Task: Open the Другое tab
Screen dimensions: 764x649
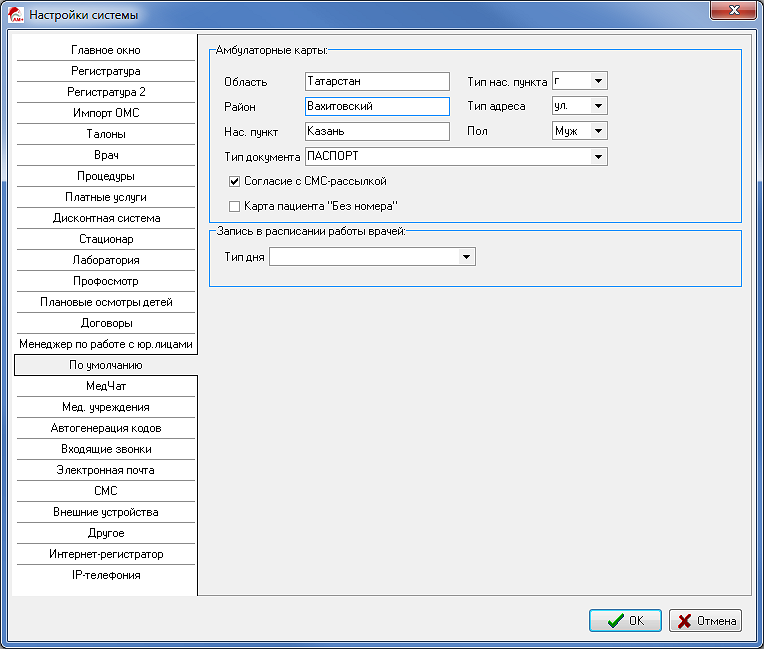Action: pyautogui.click(x=106, y=533)
